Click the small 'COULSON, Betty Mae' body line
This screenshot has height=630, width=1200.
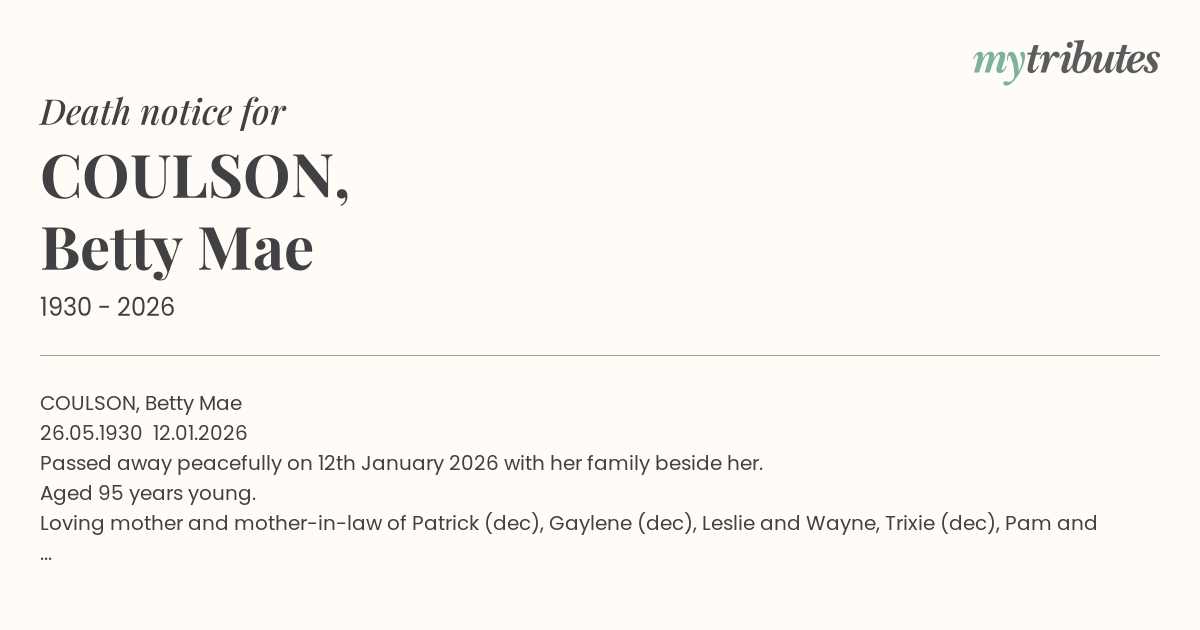click(141, 403)
